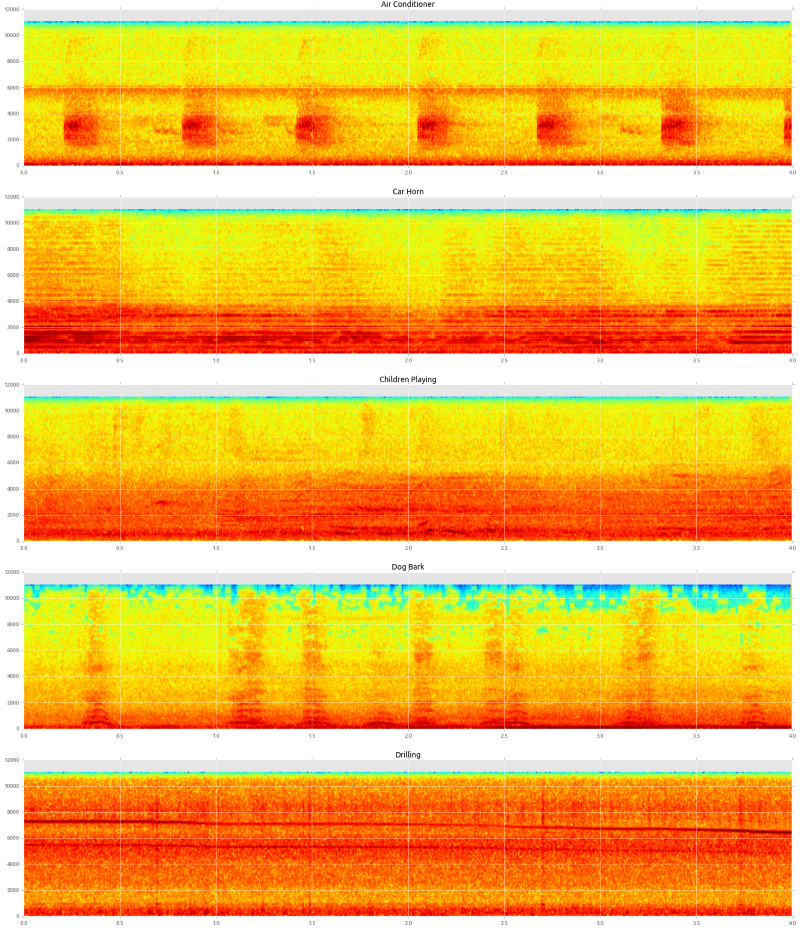Click the 'Dog Bark' plot title

pos(407,567)
